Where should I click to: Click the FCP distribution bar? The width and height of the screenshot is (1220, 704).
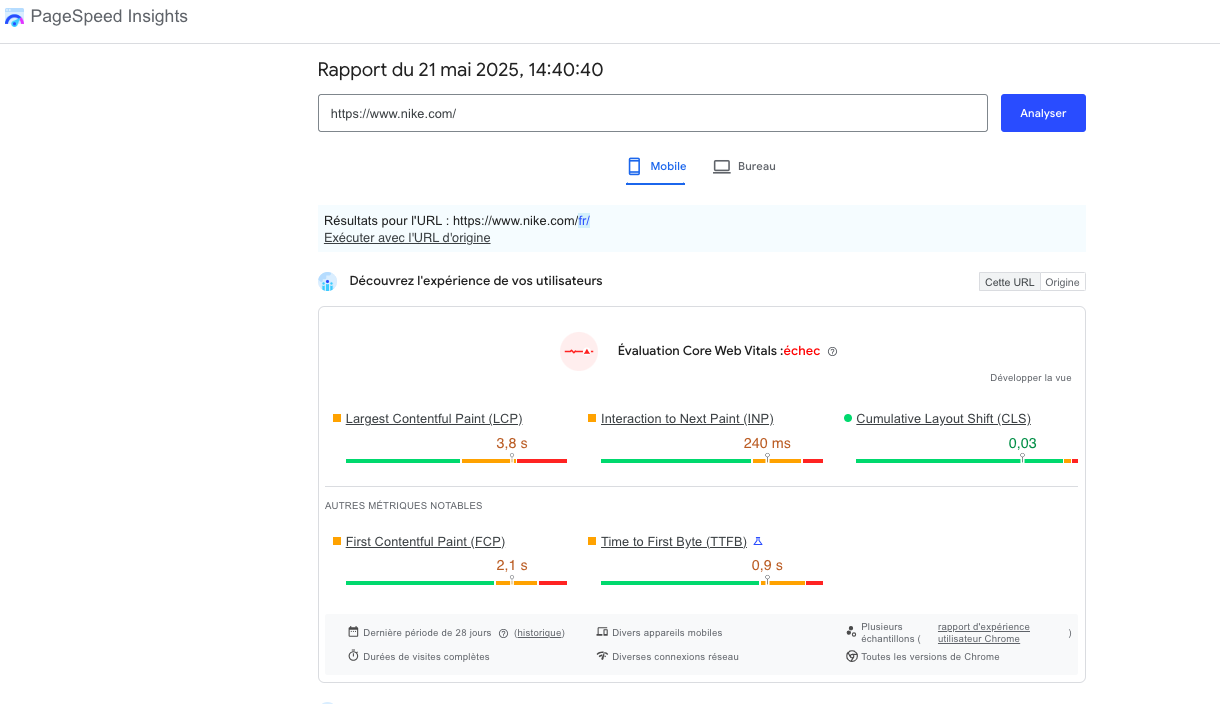coord(456,583)
